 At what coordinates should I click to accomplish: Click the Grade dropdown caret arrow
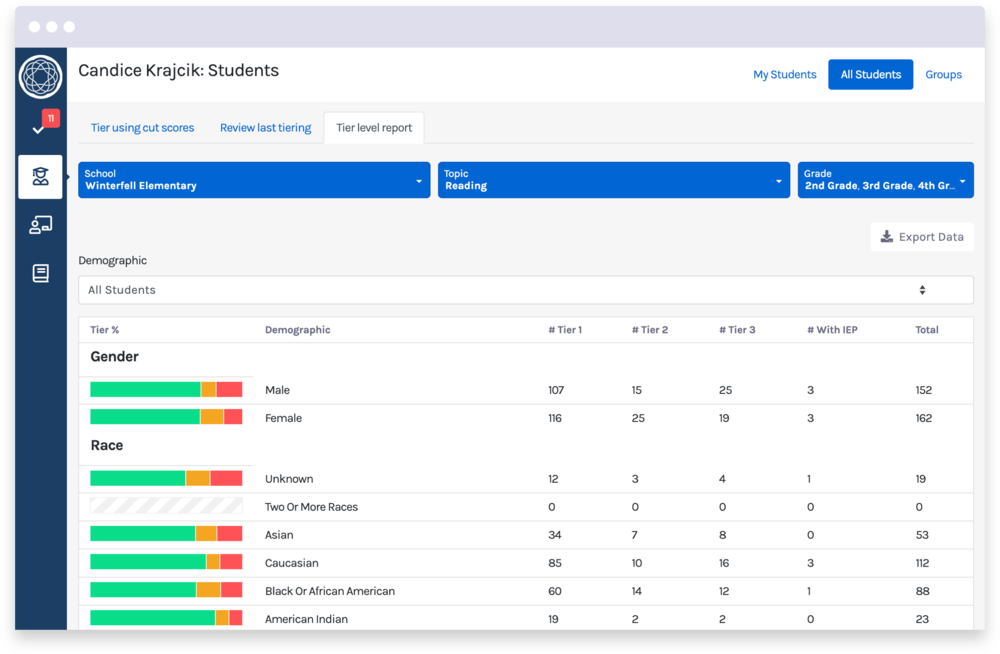coord(962,181)
